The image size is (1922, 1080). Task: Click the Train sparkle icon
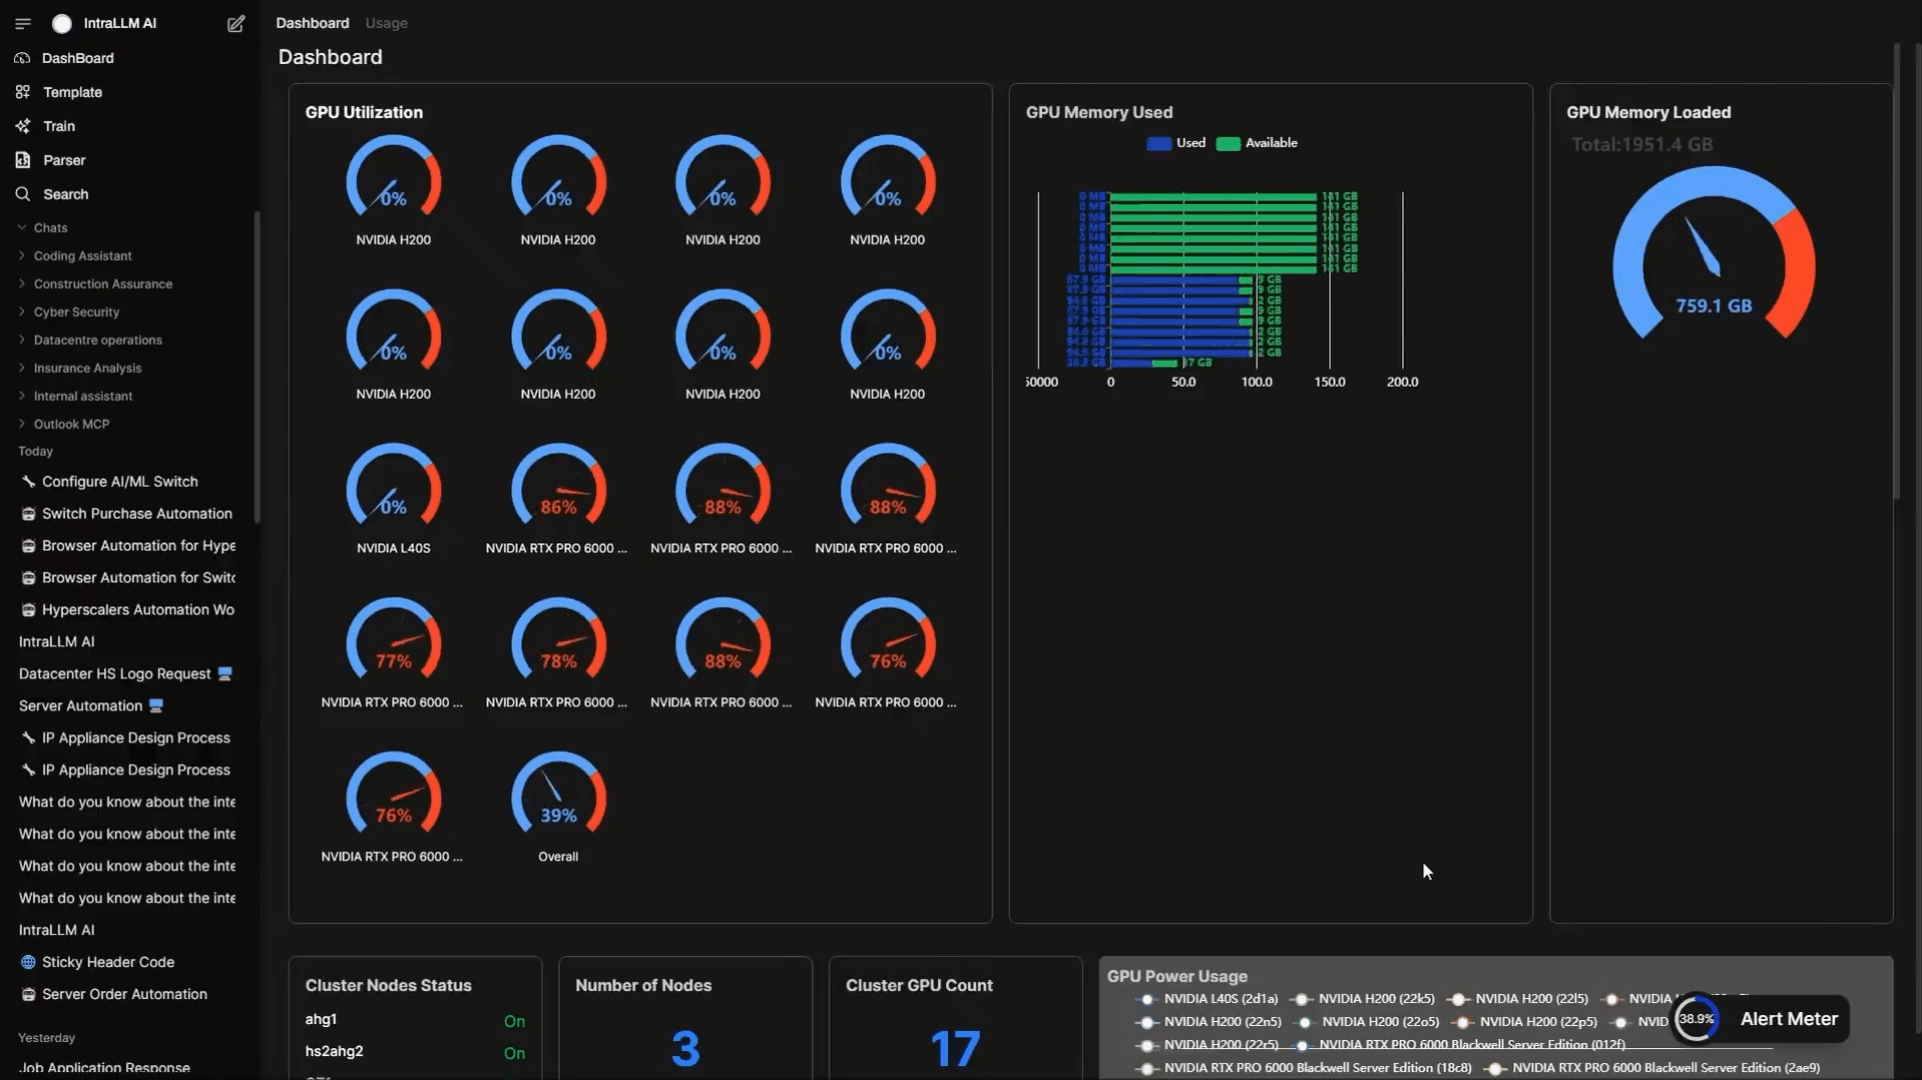(x=22, y=126)
